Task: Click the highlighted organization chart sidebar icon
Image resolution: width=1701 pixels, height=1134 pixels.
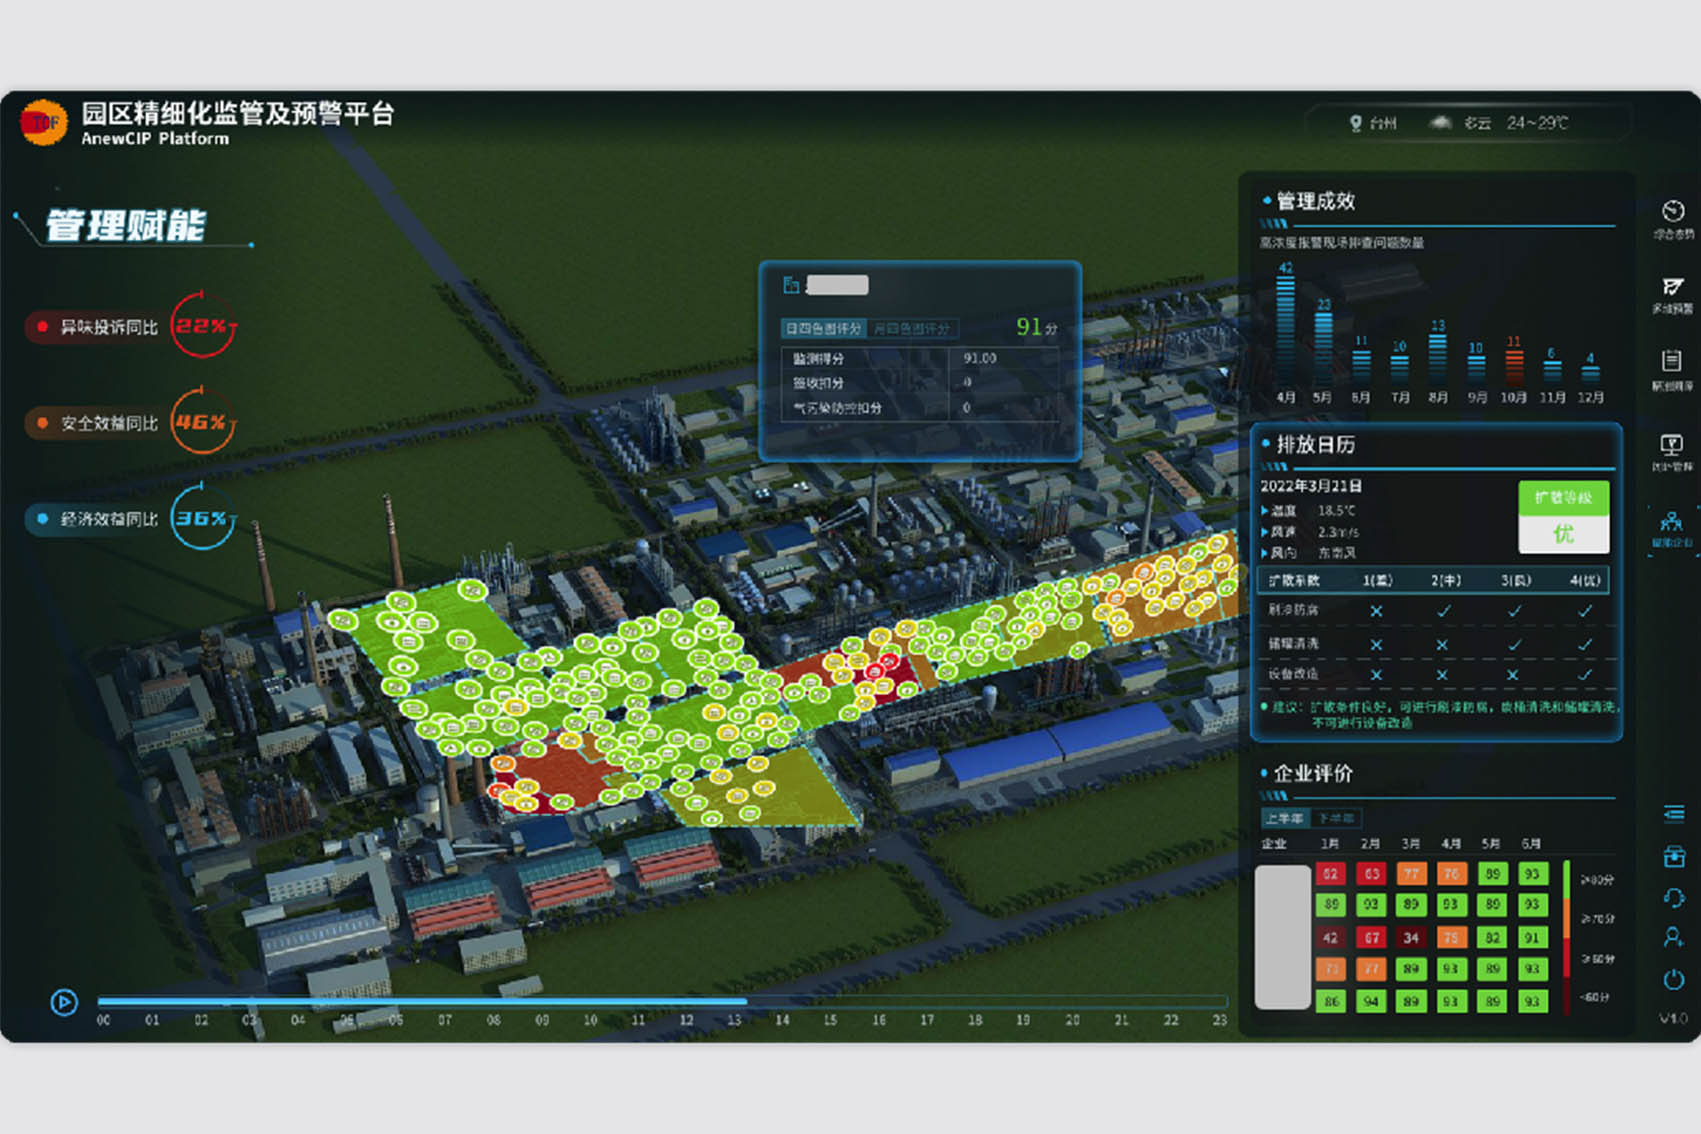Action: (x=1672, y=523)
